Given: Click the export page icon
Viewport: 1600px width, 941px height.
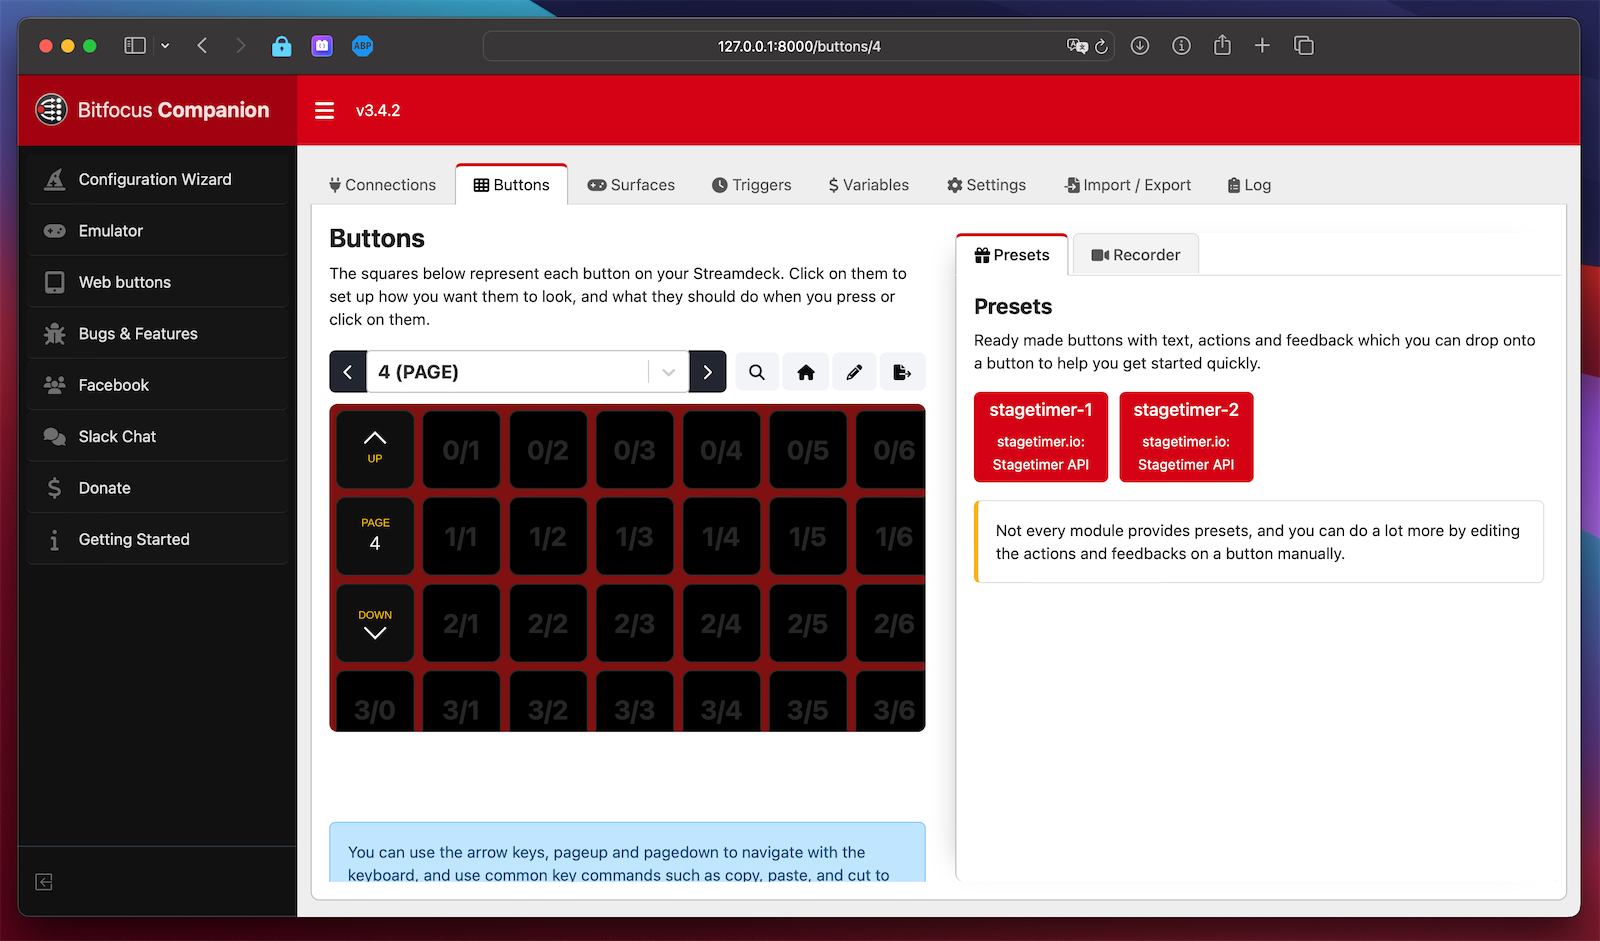Looking at the screenshot, I should point(902,372).
